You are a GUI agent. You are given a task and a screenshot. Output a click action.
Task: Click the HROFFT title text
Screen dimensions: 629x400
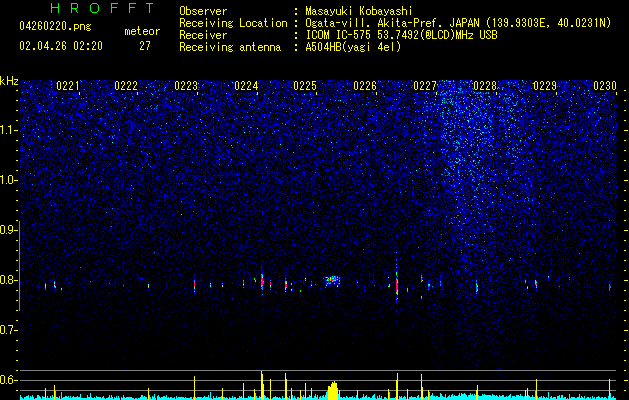[103, 8]
